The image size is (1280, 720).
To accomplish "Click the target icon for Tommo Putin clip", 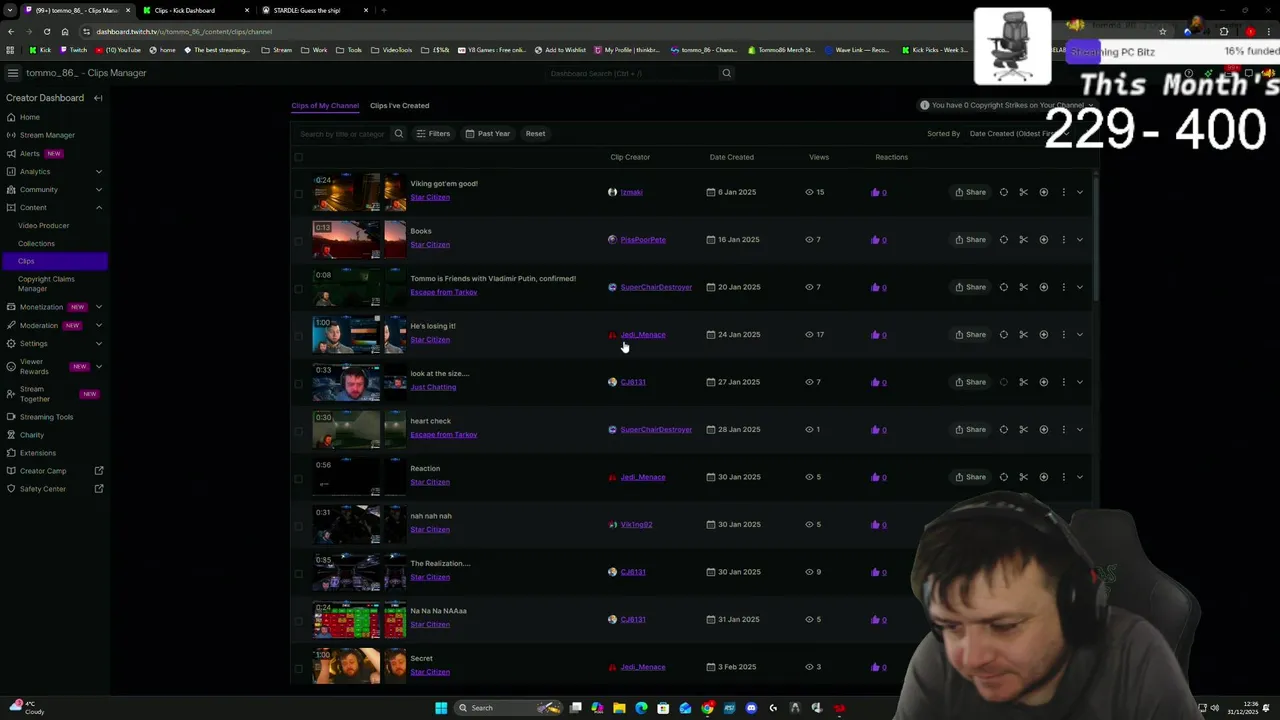I will coord(1003,287).
